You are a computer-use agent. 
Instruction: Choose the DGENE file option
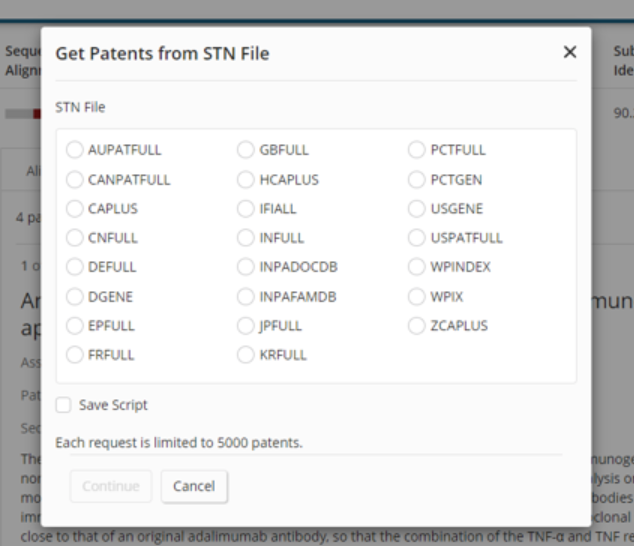click(75, 297)
